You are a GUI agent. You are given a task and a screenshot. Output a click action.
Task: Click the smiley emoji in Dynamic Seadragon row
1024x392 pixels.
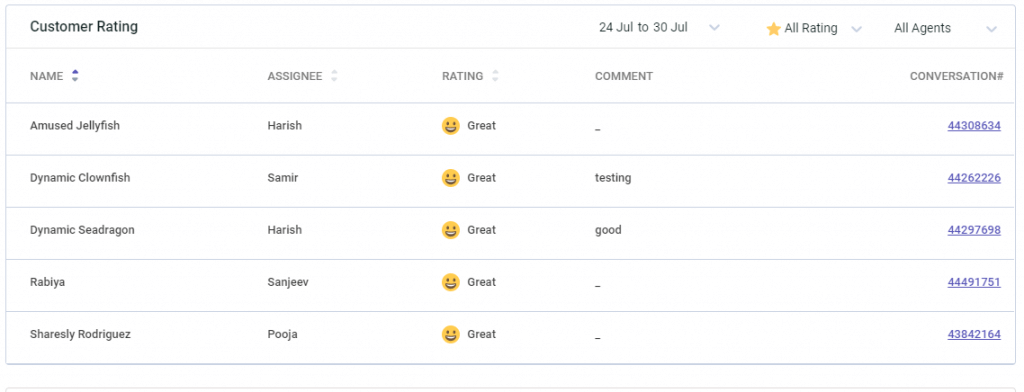click(451, 230)
